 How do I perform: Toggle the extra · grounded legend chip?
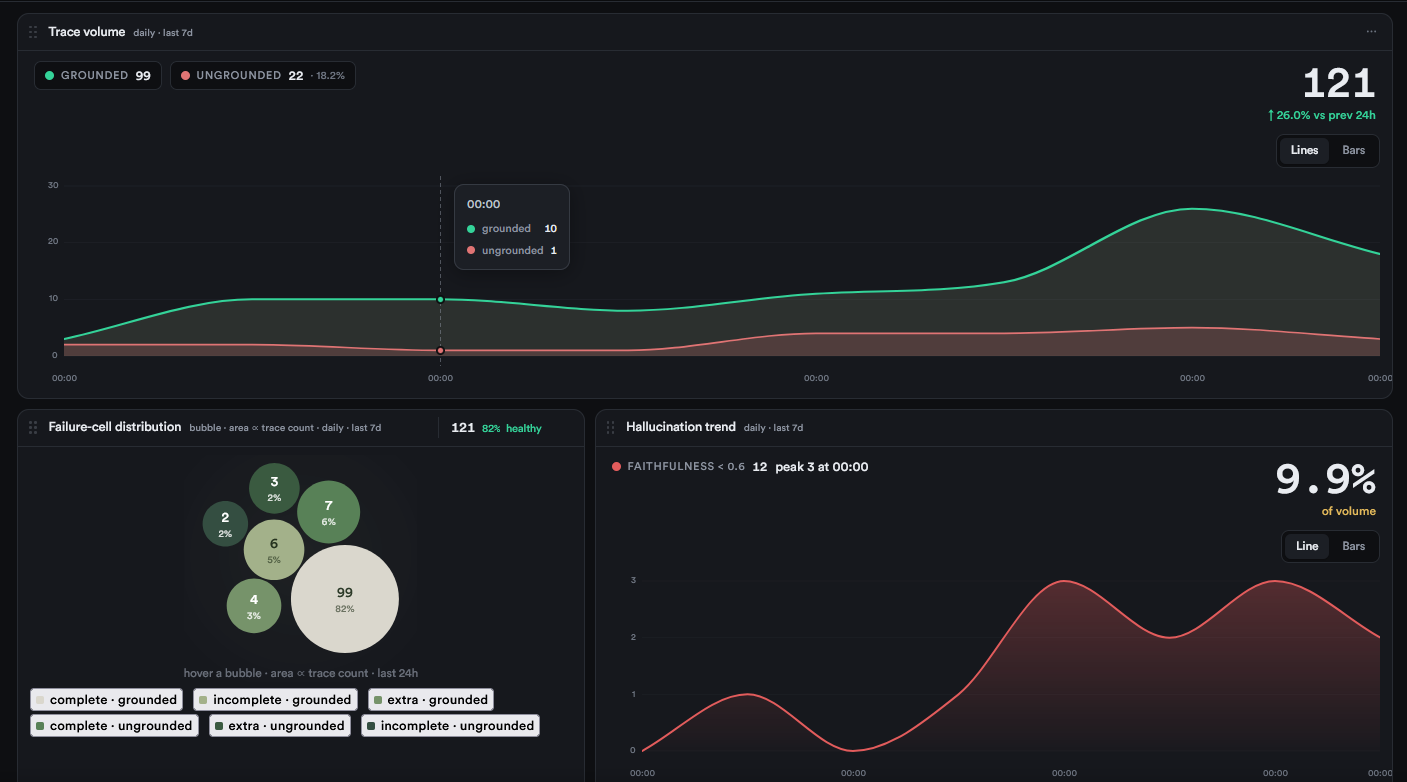pos(431,700)
